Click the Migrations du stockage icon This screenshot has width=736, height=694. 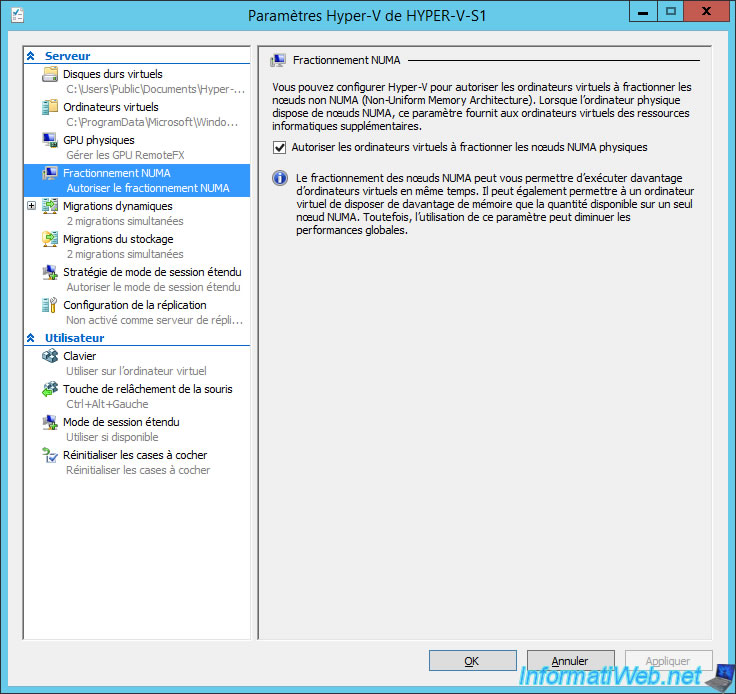pos(50,239)
